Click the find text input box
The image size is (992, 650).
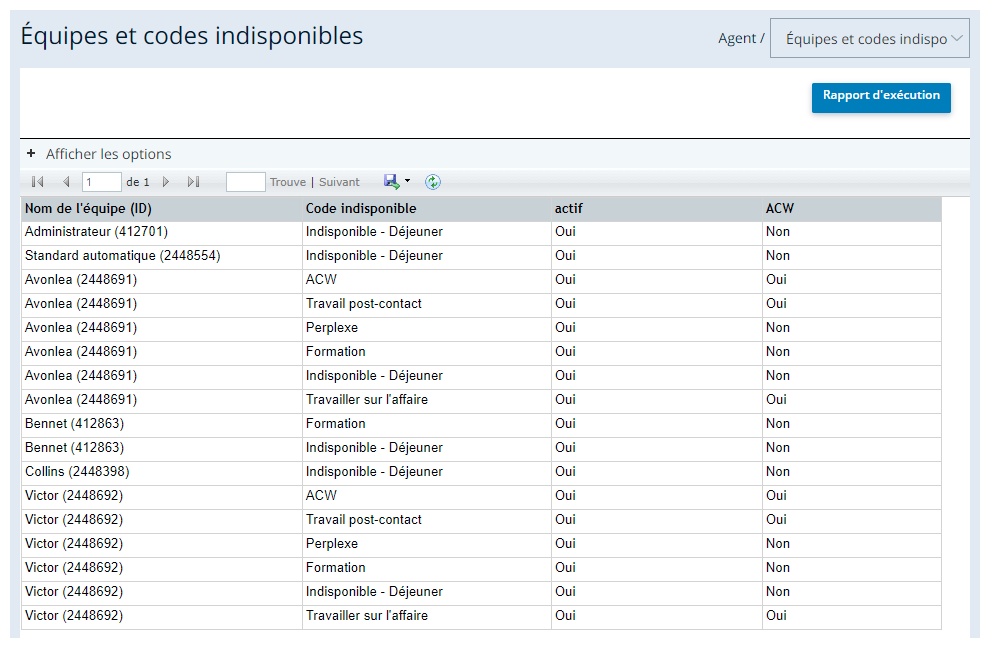pyautogui.click(x=245, y=182)
